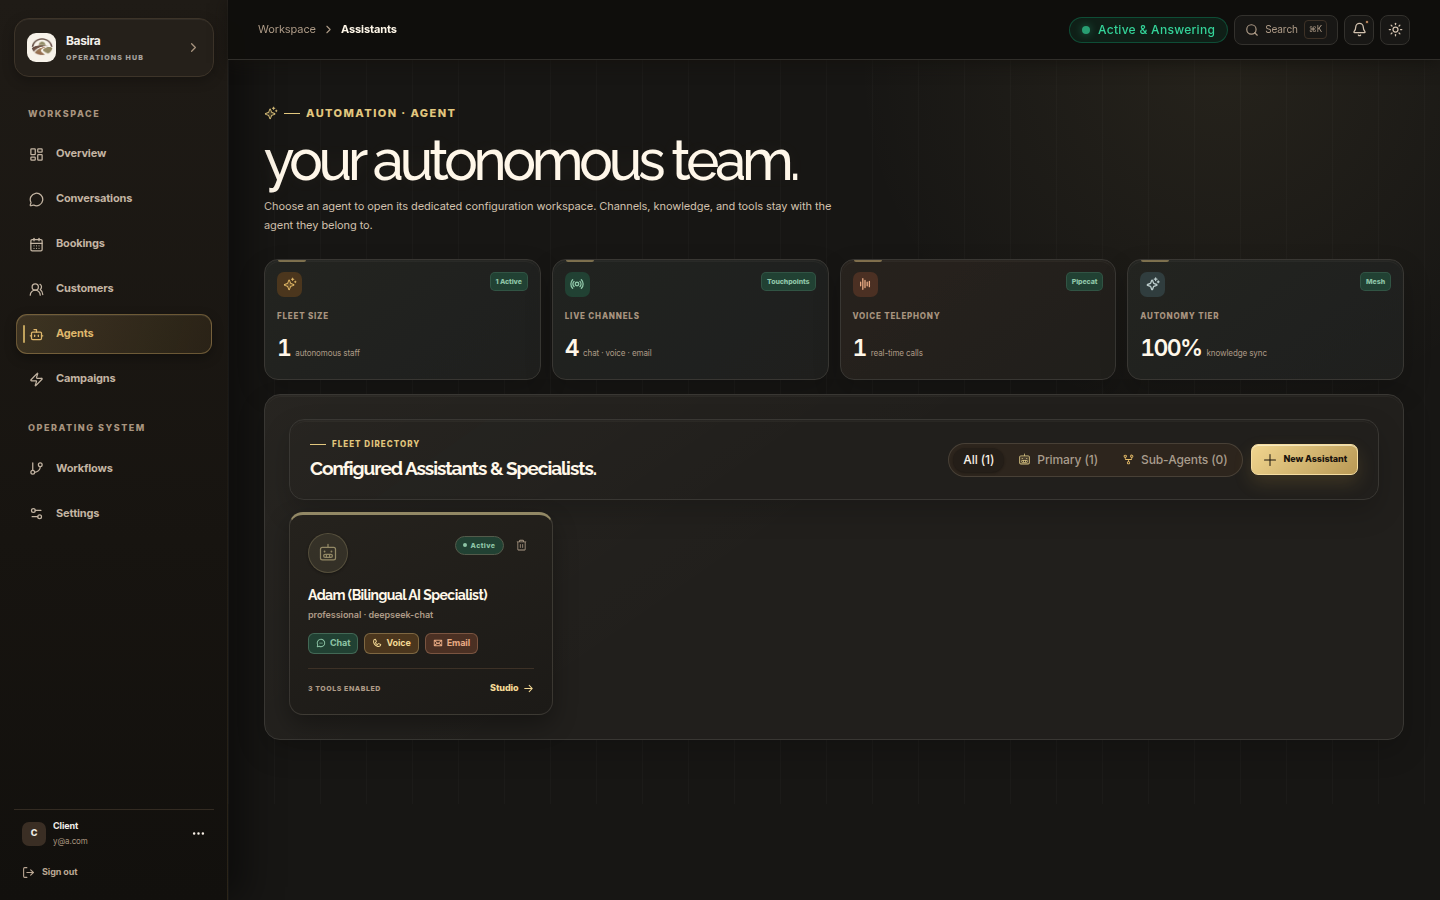1440x900 pixels.
Task: Click the Mesh badge
Action: click(x=1376, y=282)
